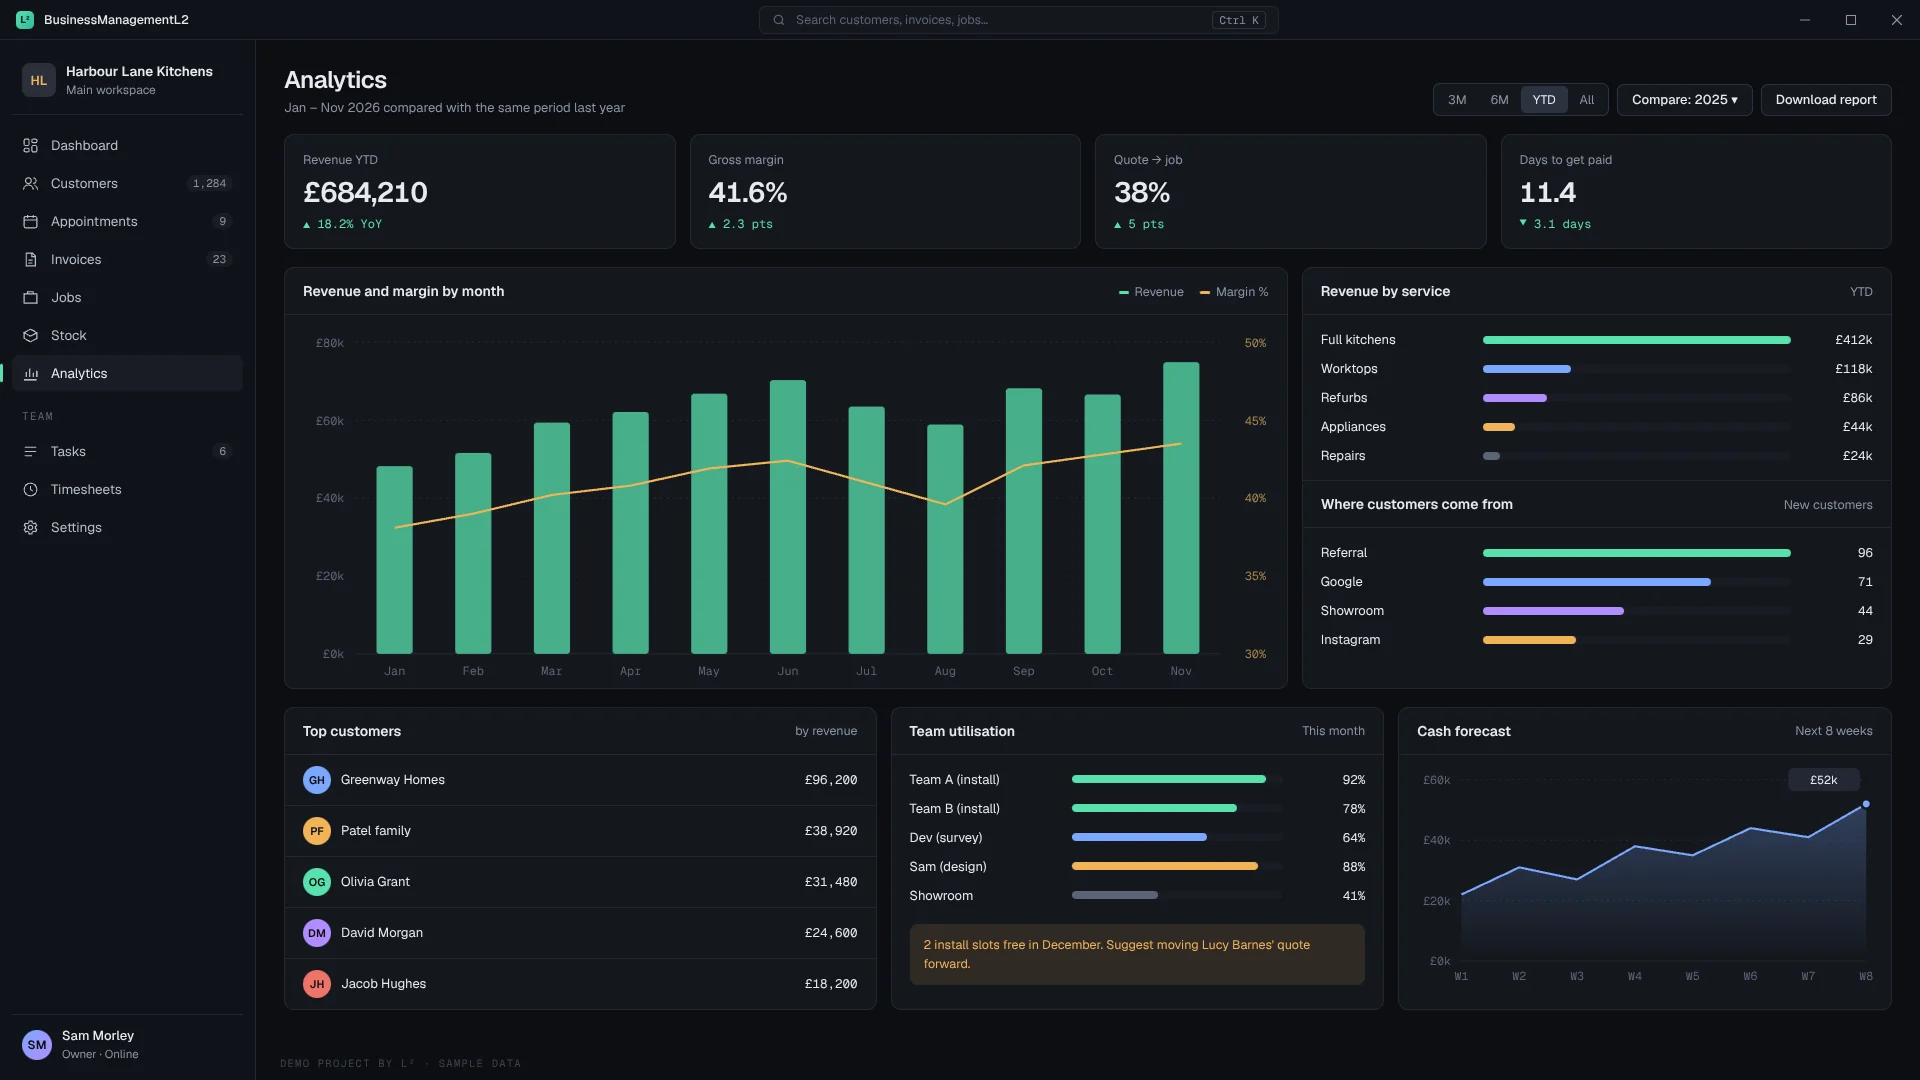This screenshot has height=1080, width=1920.
Task: Click the Full kitchens revenue bar
Action: click(x=1636, y=340)
